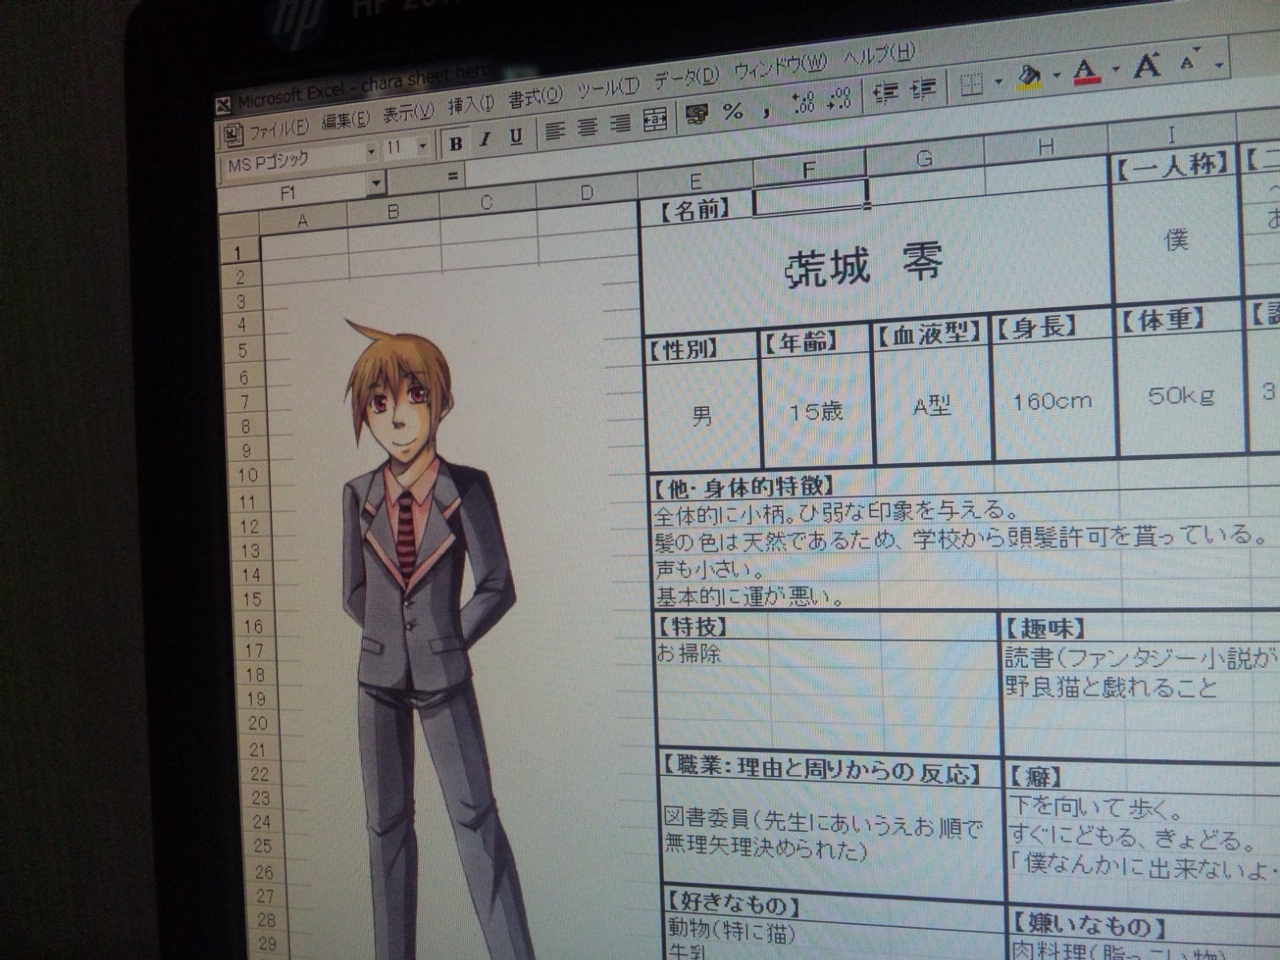The width and height of the screenshot is (1280, 960).
Task: Click the gender cell 男
Action: point(702,415)
